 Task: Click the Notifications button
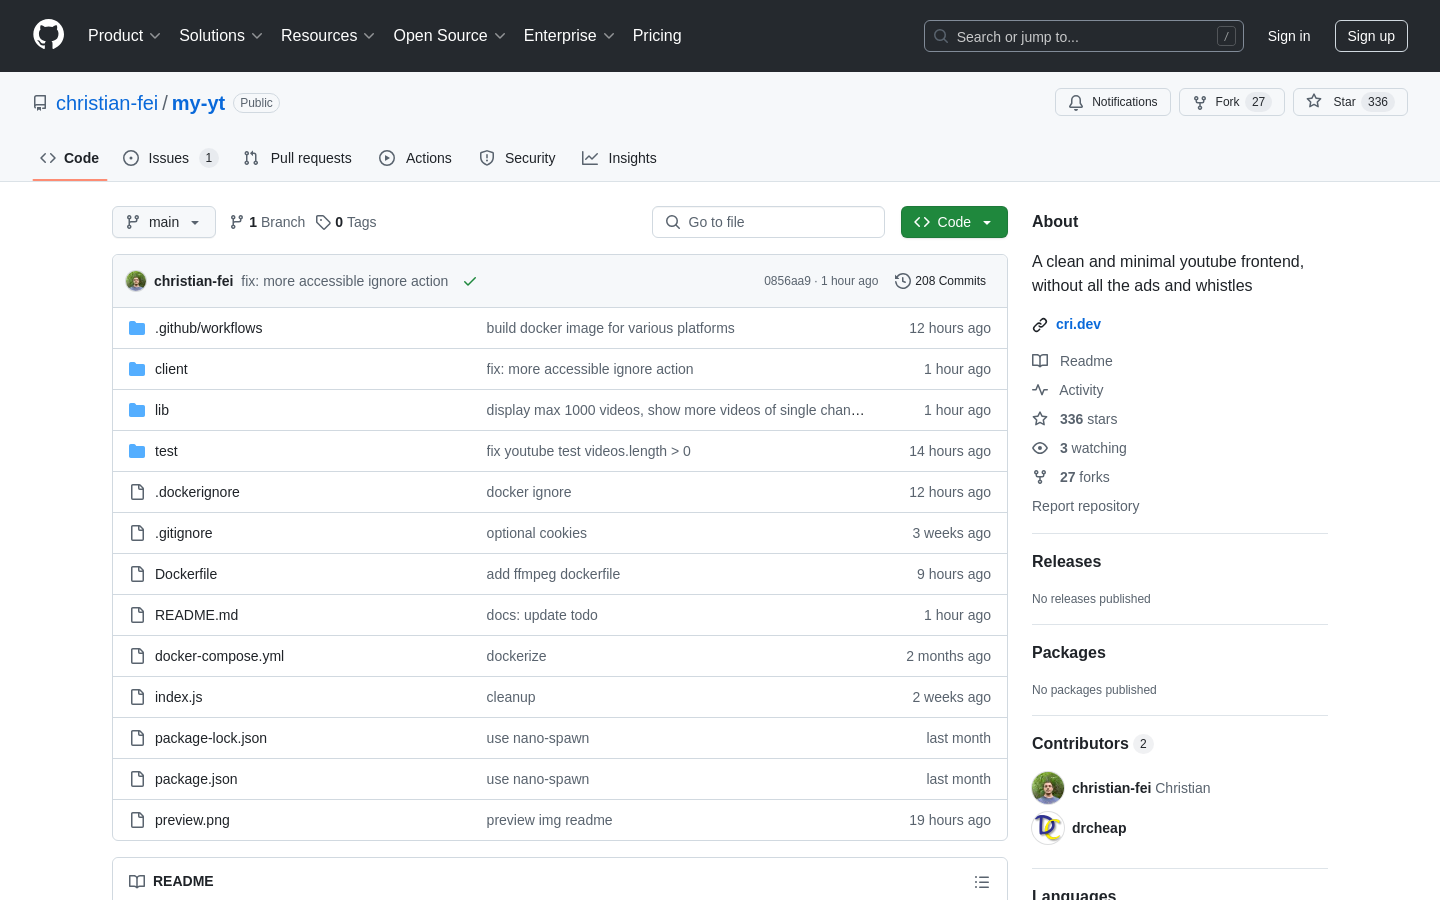point(1113,102)
